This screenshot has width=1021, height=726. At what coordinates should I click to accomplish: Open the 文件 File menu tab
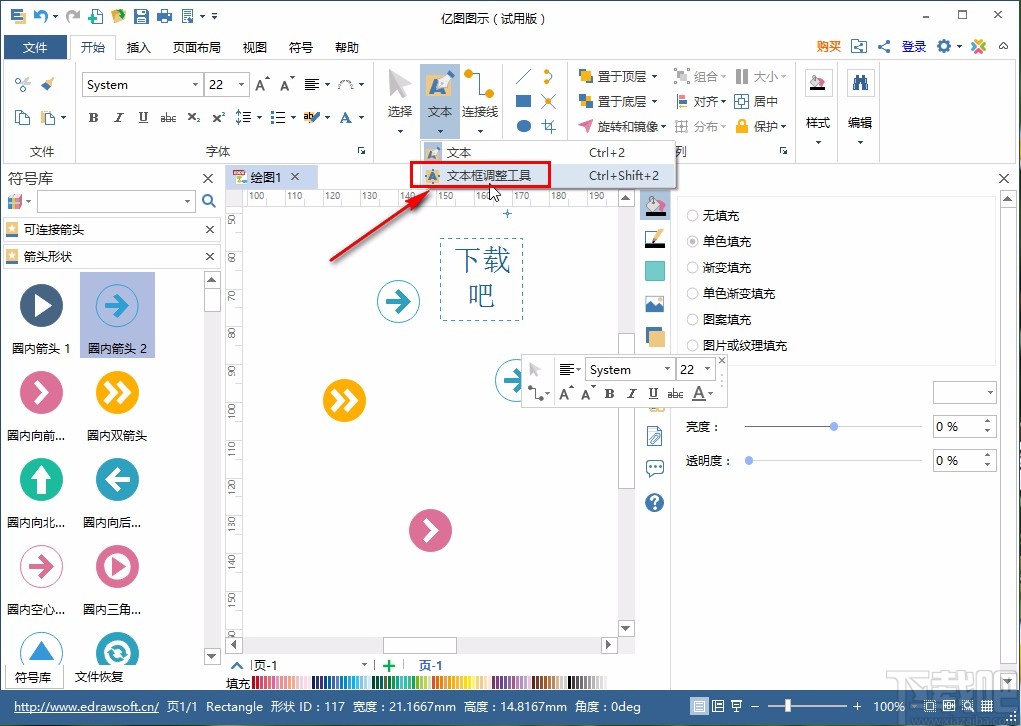pyautogui.click(x=35, y=48)
